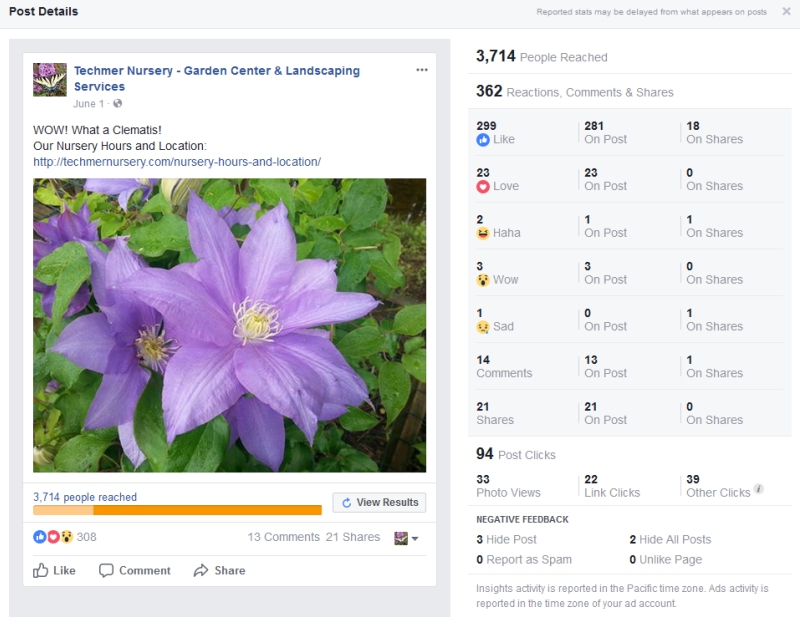Click the orange reach progress bar
Image resolution: width=800 pixels, height=625 pixels.
178,510
